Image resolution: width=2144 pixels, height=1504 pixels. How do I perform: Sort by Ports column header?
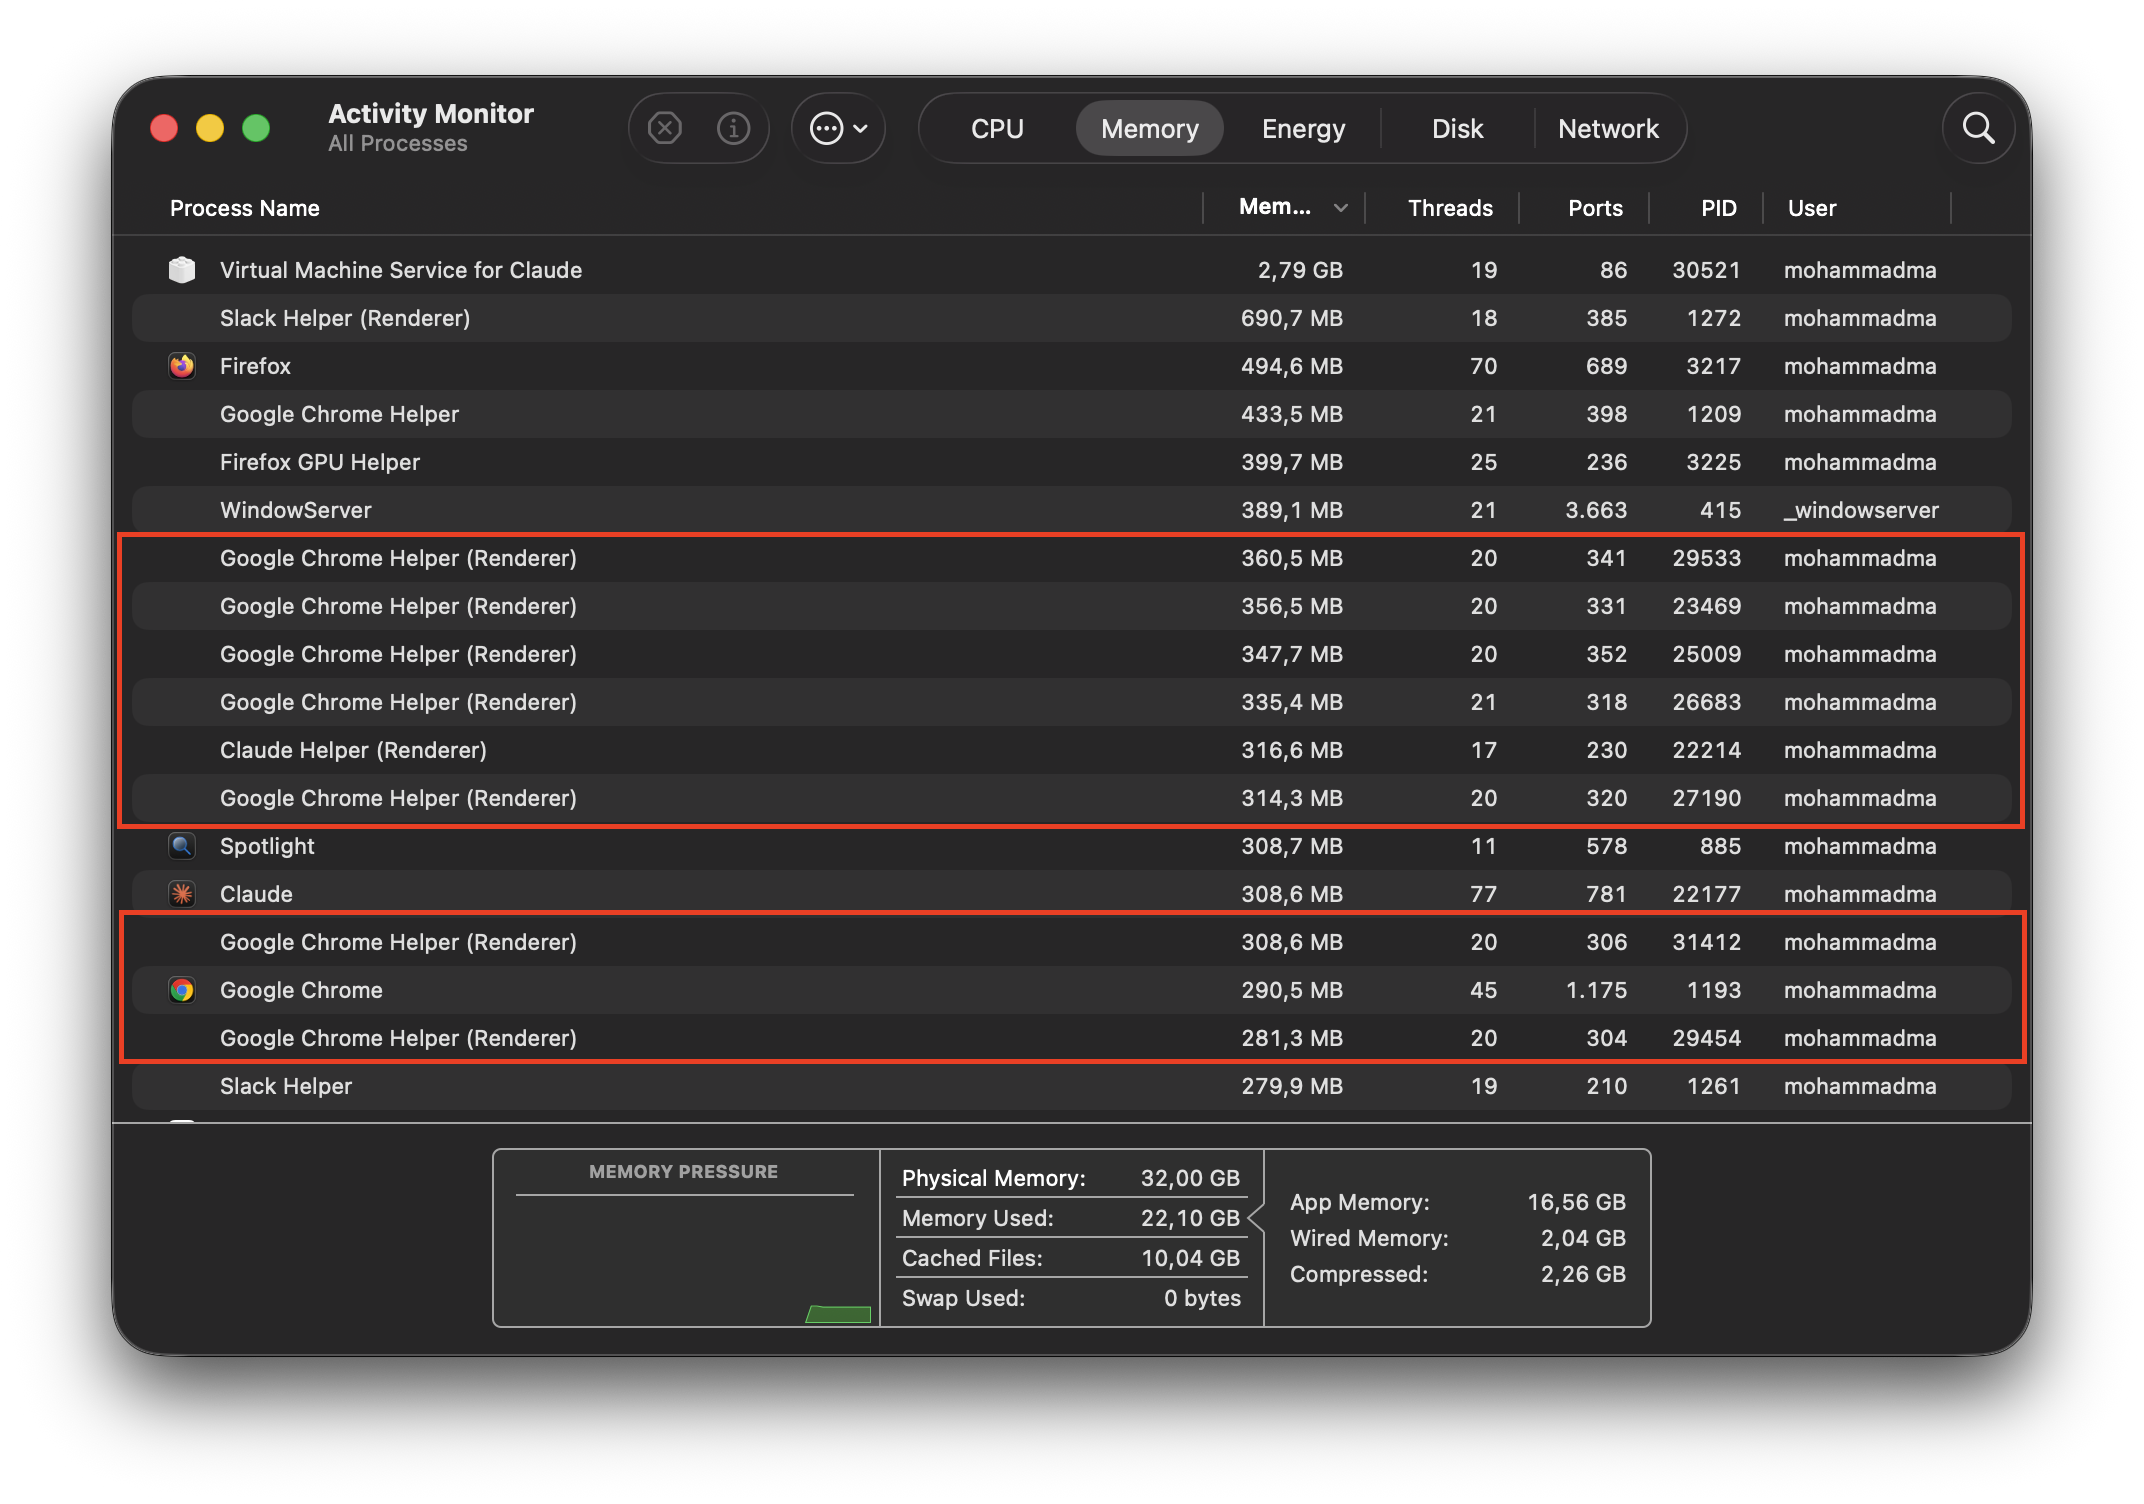1595,208
